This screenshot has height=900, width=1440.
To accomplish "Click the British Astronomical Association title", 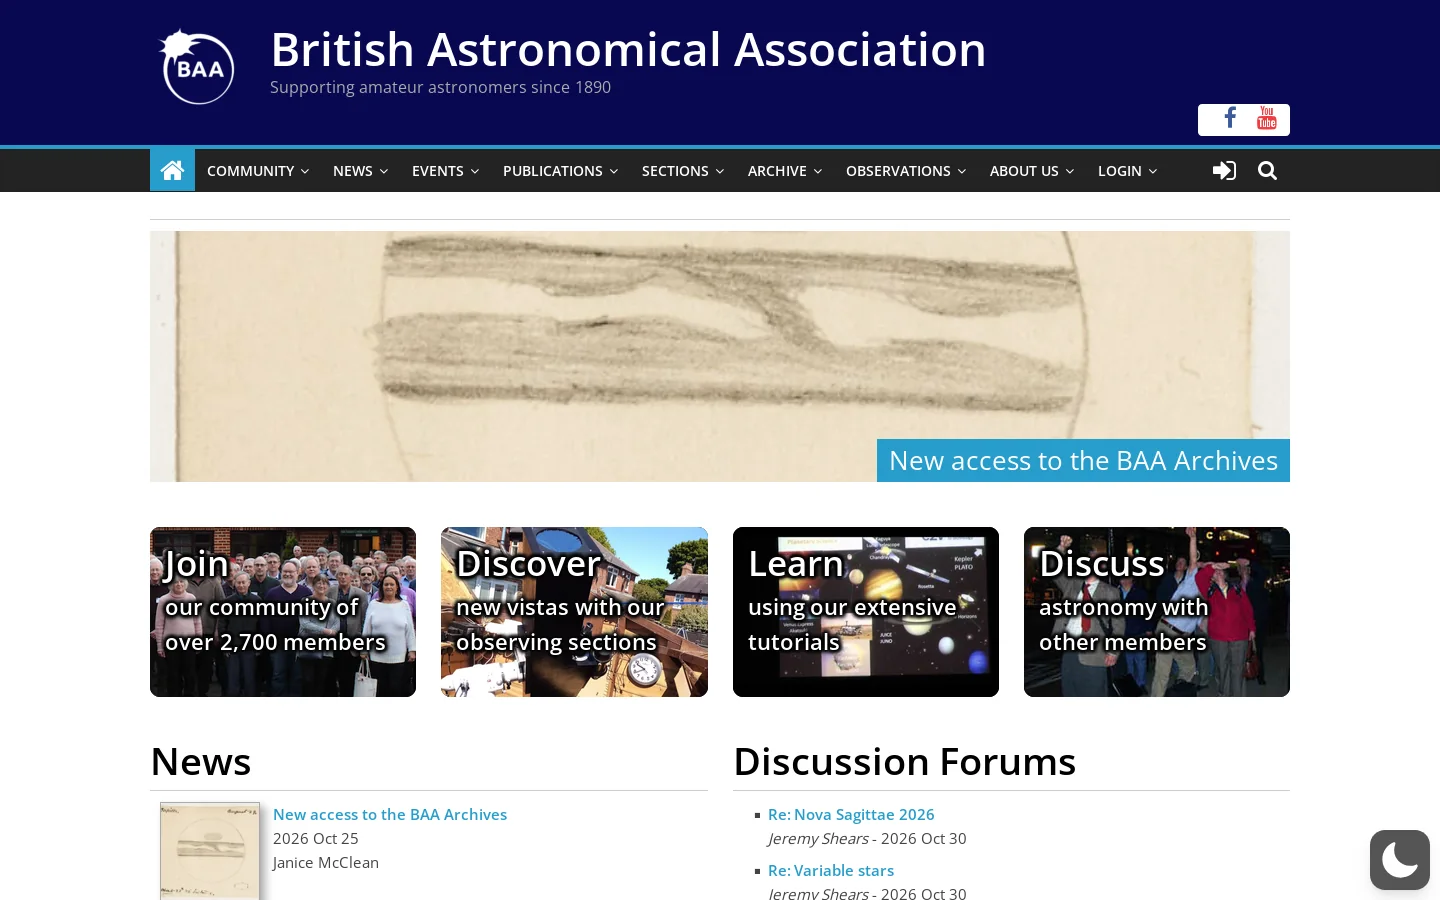I will (628, 49).
